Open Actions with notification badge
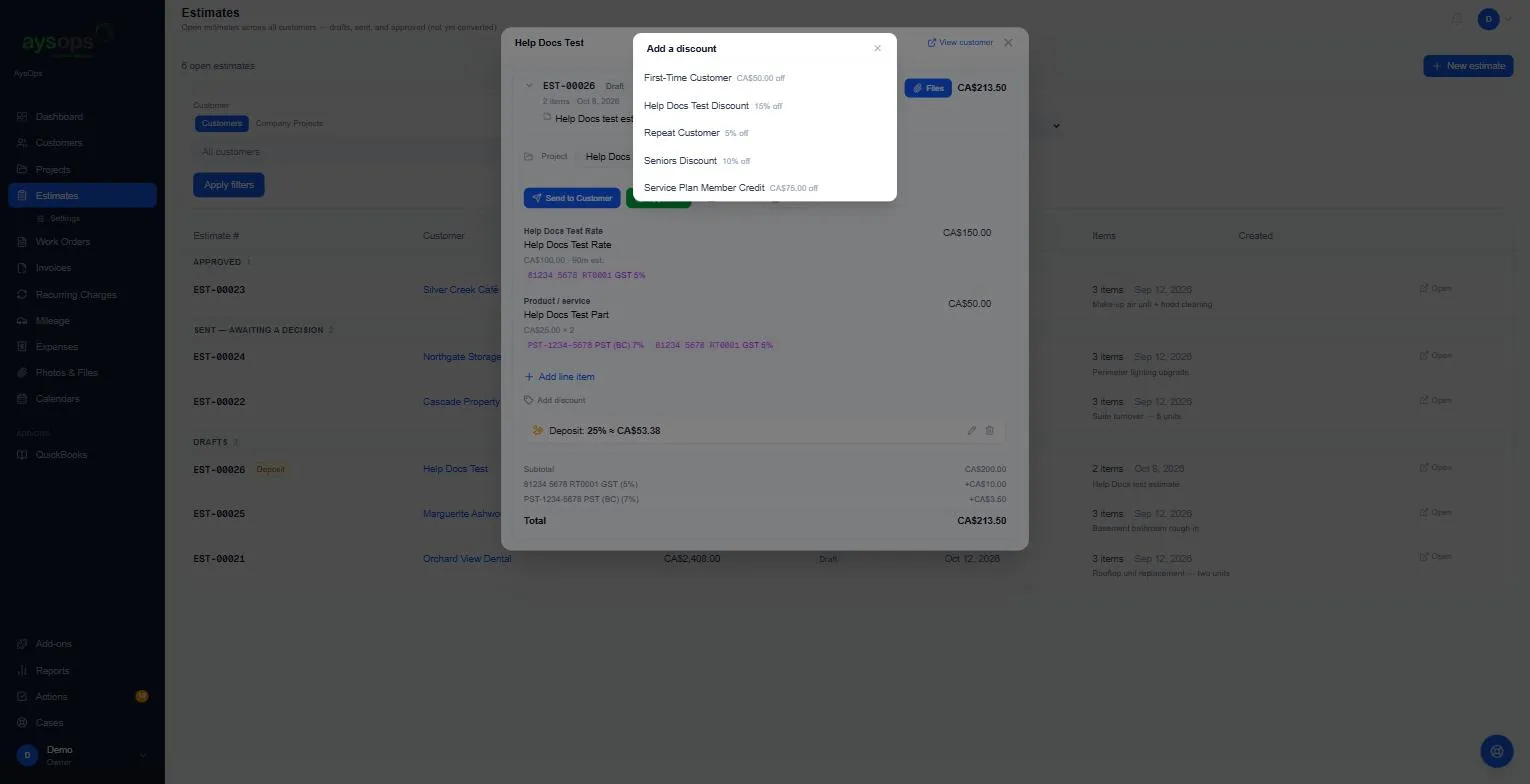 82,697
